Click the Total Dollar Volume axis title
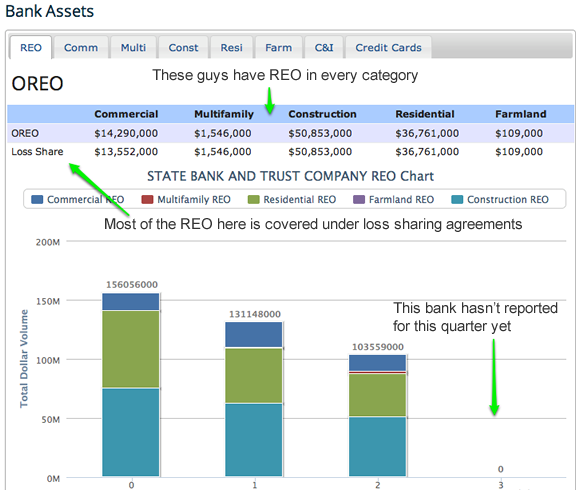Viewport: 580px width, 490px height. (24, 359)
